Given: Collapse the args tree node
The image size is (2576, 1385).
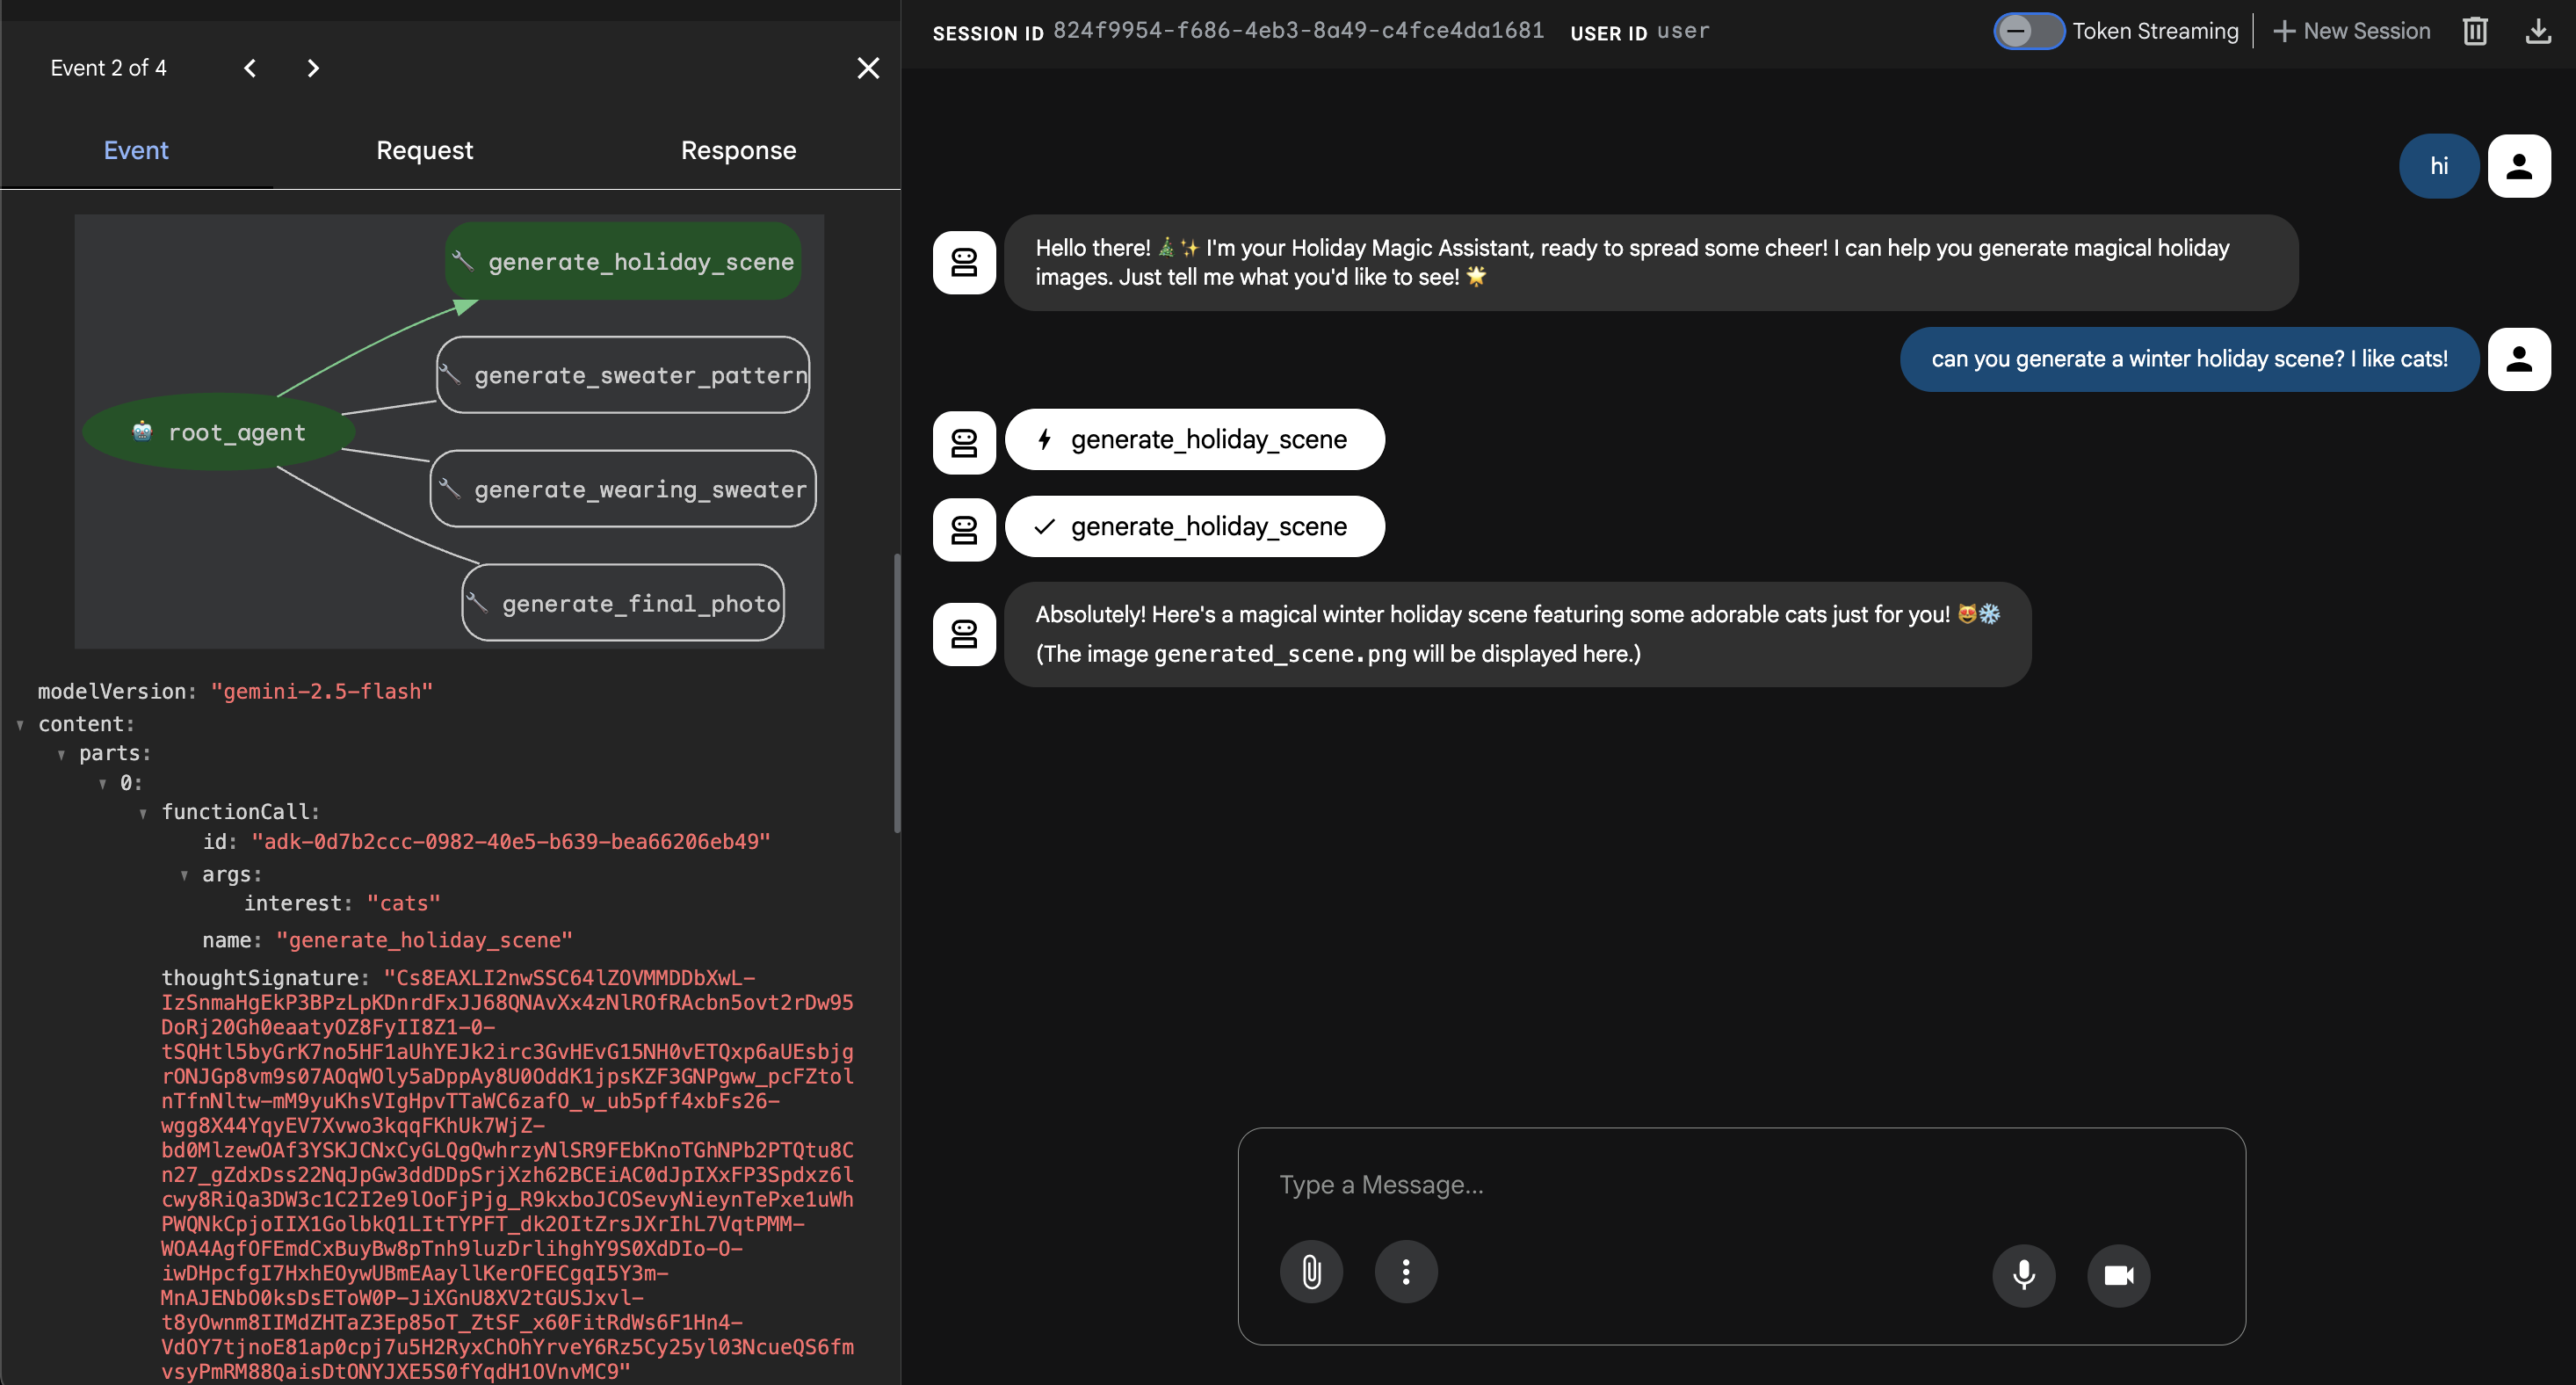Looking at the screenshot, I should pyautogui.click(x=184, y=875).
